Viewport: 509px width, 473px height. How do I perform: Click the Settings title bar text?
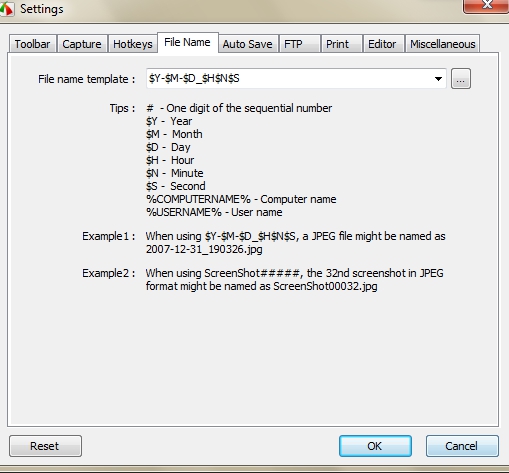(x=42, y=9)
